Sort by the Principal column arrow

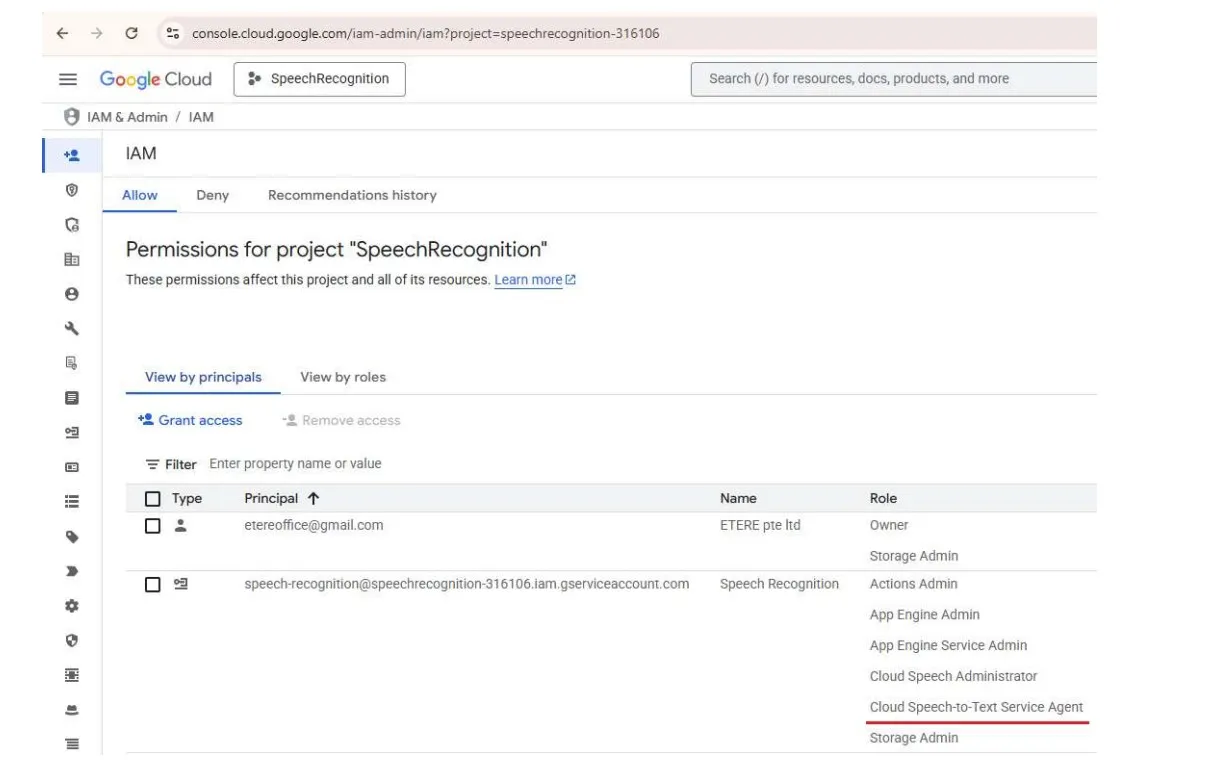pos(313,499)
